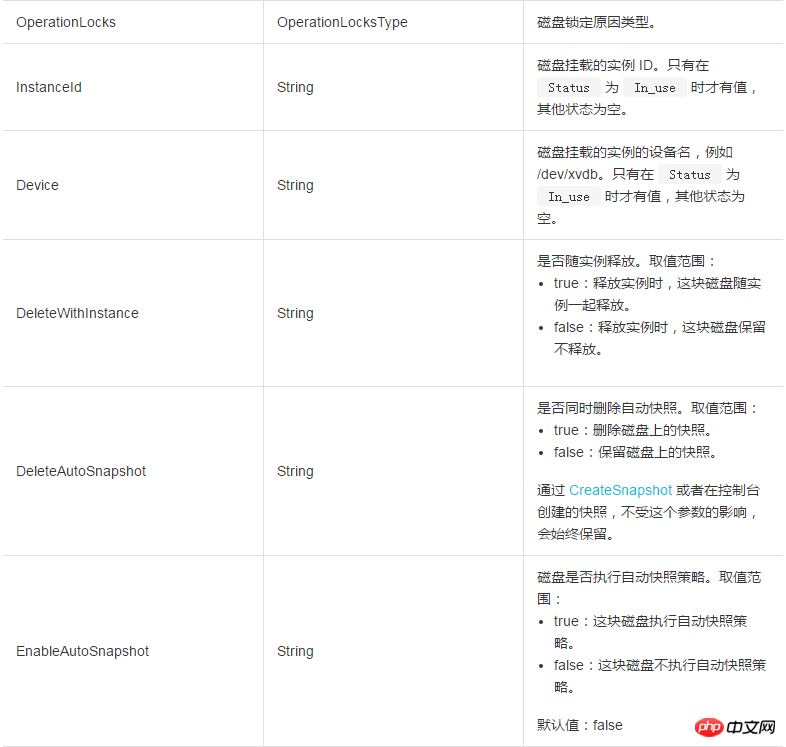Viewport: 786px width, 747px height.
Task: Click the In_use code tag in InstanceId row
Action: pyautogui.click(x=655, y=88)
